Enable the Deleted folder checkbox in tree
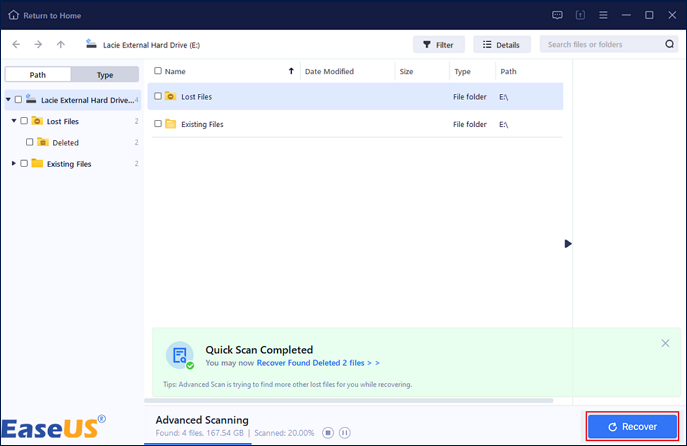The height and width of the screenshot is (446, 687). pyautogui.click(x=30, y=142)
